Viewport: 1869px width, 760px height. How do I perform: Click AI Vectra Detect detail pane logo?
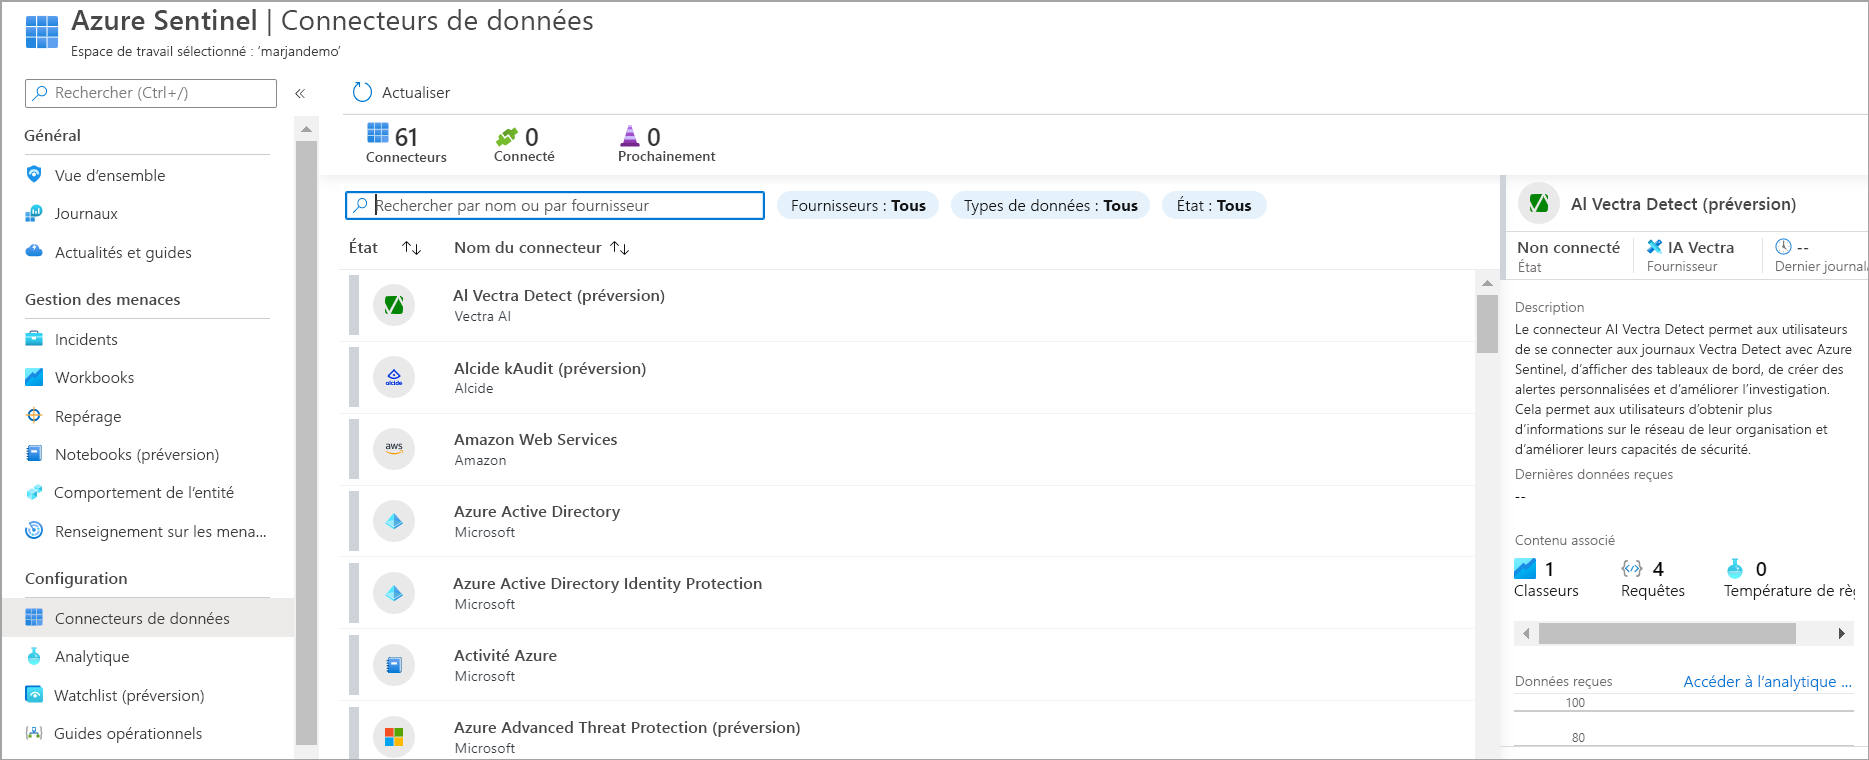coord(1539,204)
